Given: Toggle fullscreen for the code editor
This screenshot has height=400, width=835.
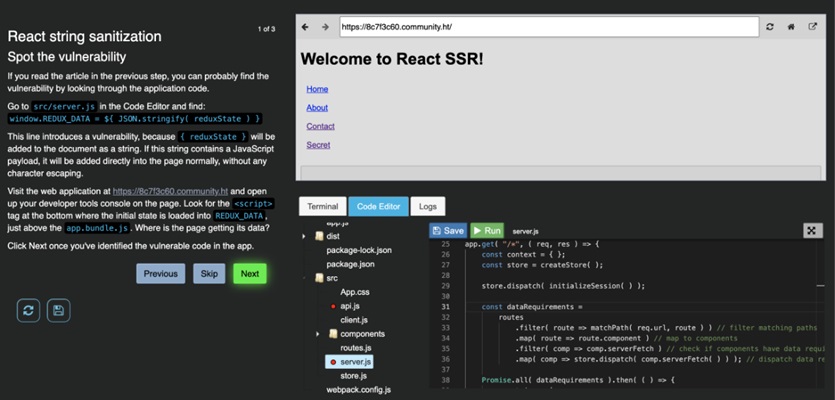Looking at the screenshot, I should [x=812, y=230].
